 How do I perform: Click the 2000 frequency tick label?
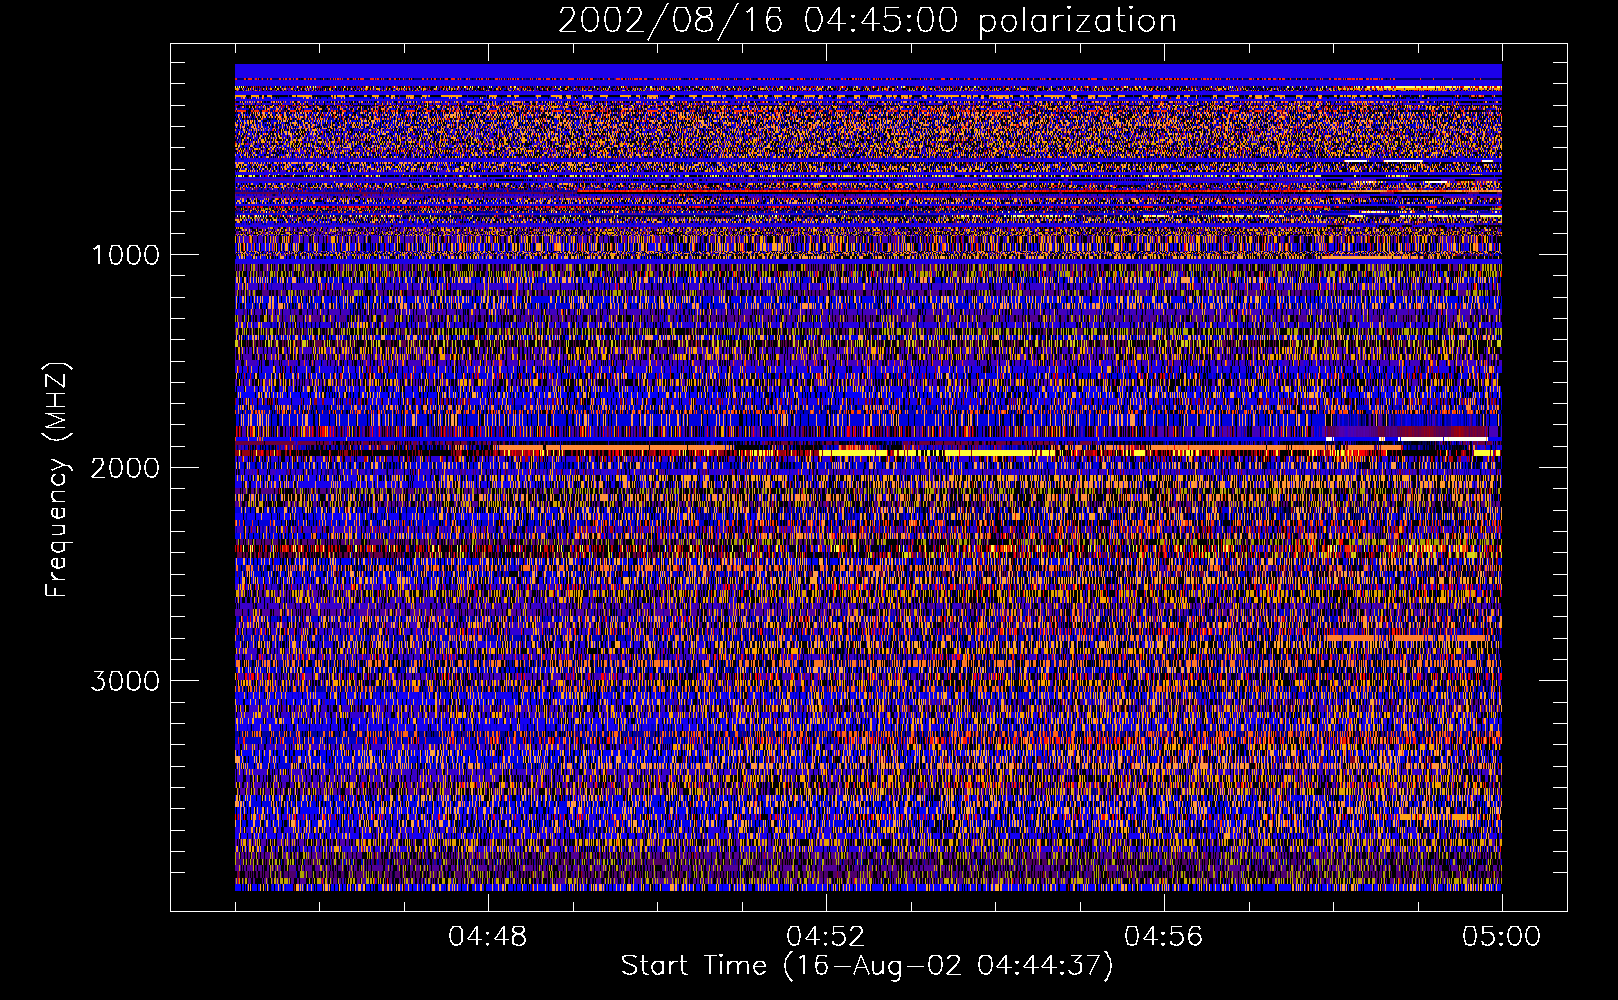[125, 468]
